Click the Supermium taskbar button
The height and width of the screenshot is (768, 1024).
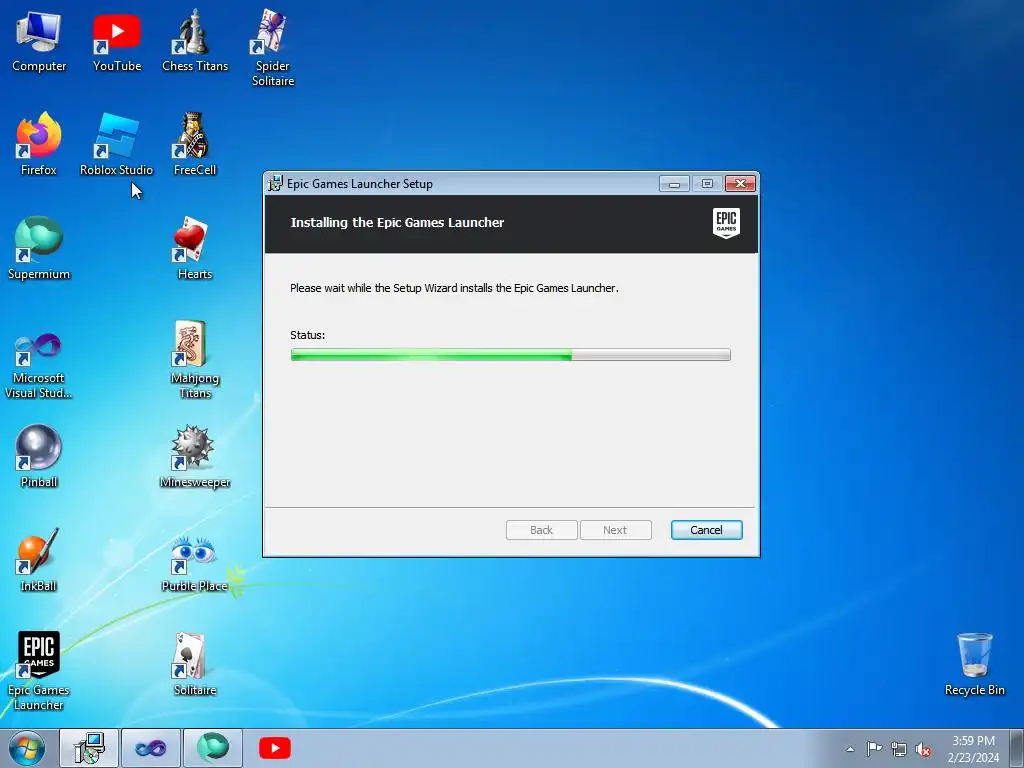tap(213, 748)
